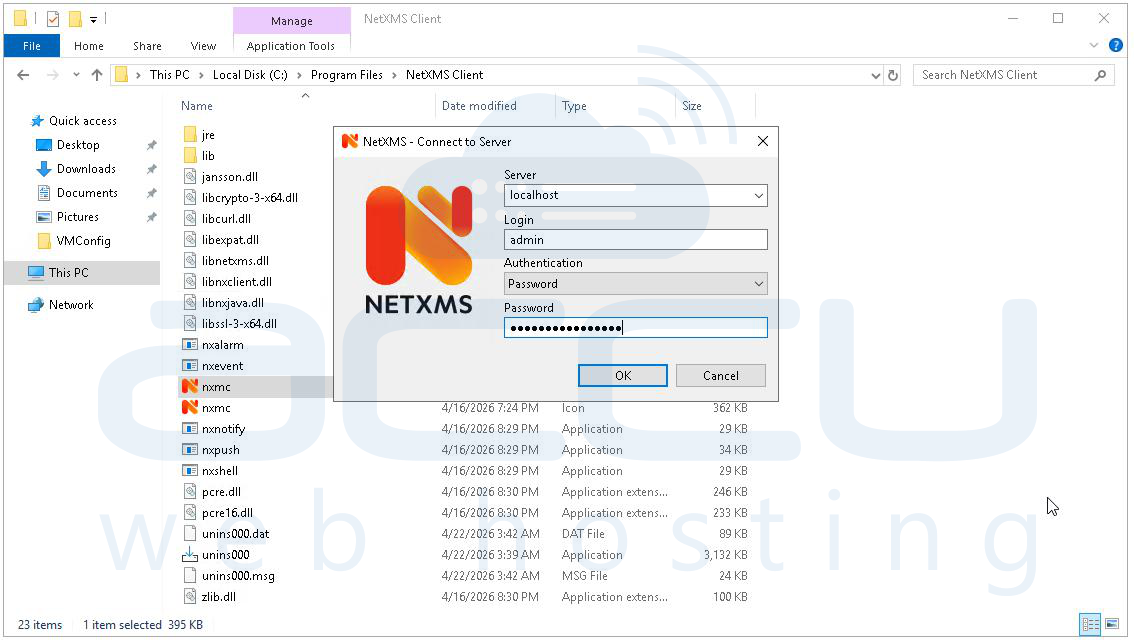1134x640 pixels.
Task: Open Explorer Help question mark icon
Action: 1116,46
